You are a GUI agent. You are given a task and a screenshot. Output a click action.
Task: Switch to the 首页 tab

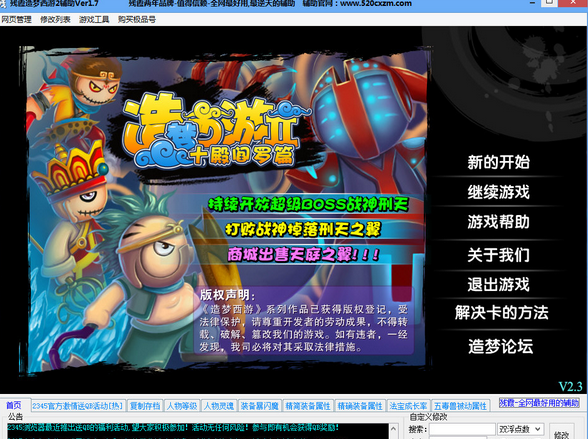pyautogui.click(x=14, y=405)
